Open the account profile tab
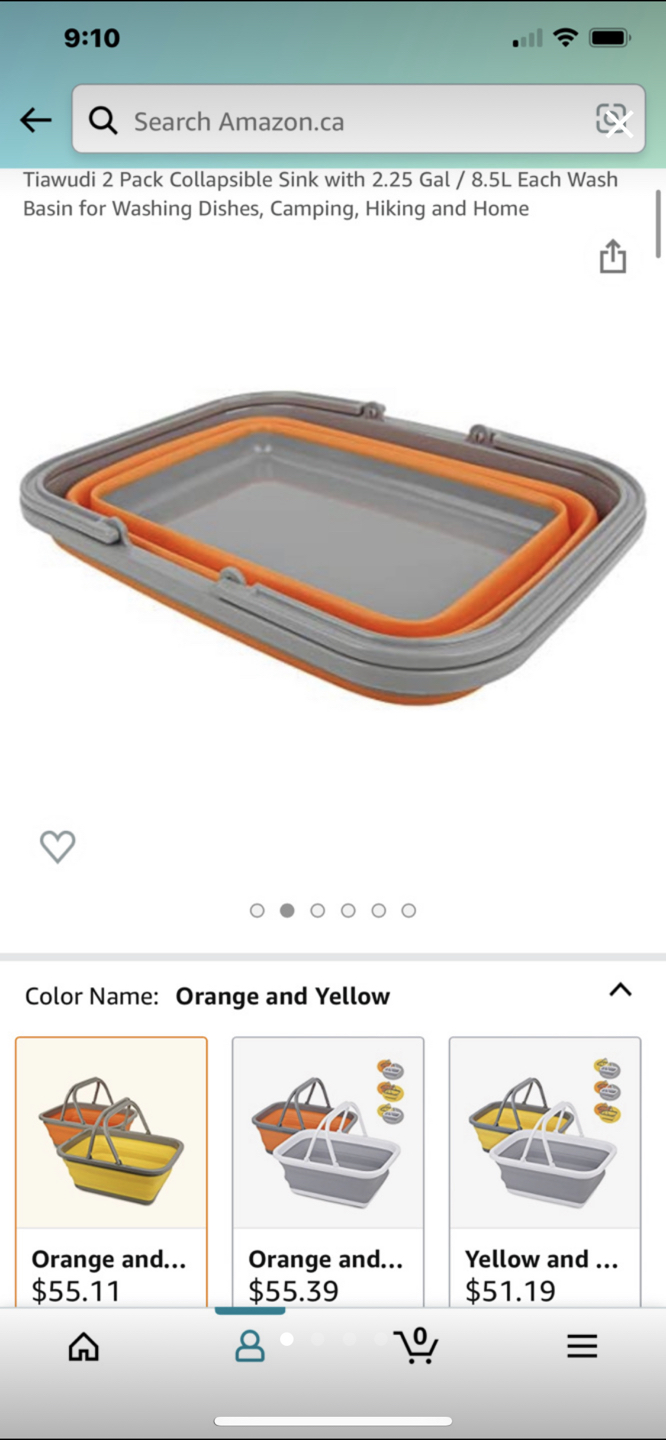The height and width of the screenshot is (1440, 666). pyautogui.click(x=250, y=1346)
